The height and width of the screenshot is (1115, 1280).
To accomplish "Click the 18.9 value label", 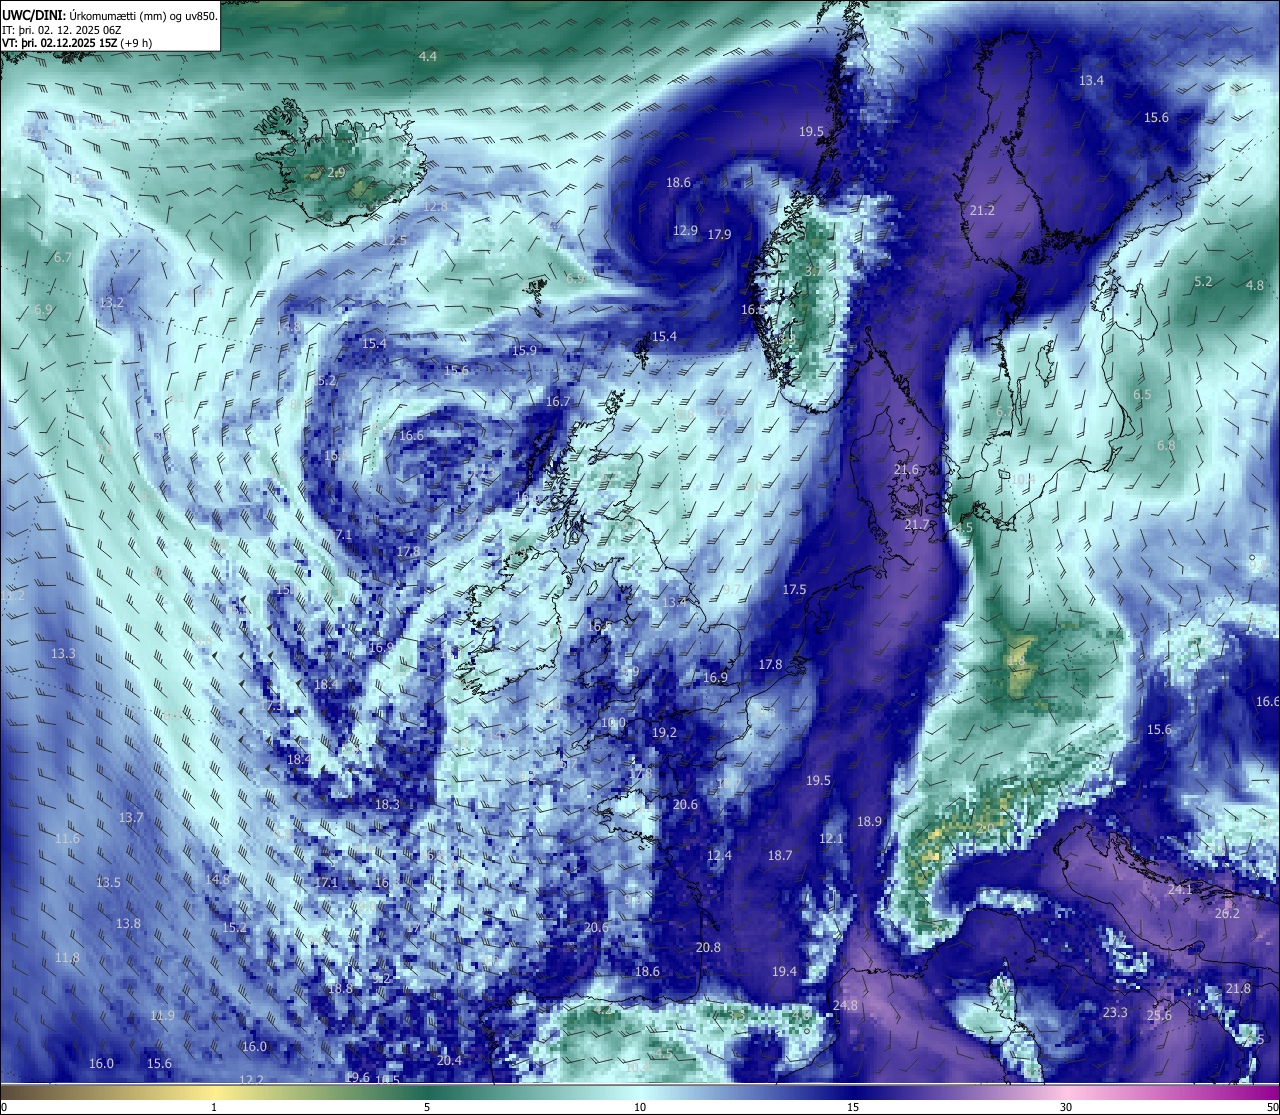I will (869, 822).
